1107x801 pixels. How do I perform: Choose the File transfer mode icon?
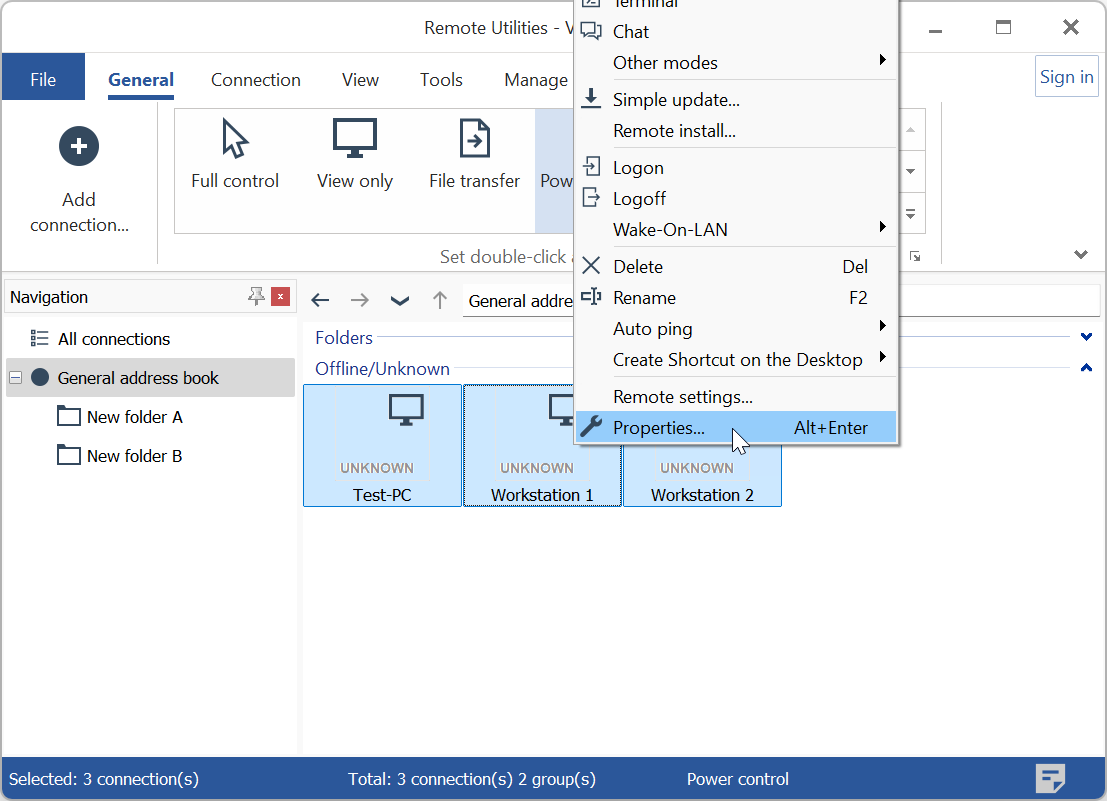click(x=474, y=139)
